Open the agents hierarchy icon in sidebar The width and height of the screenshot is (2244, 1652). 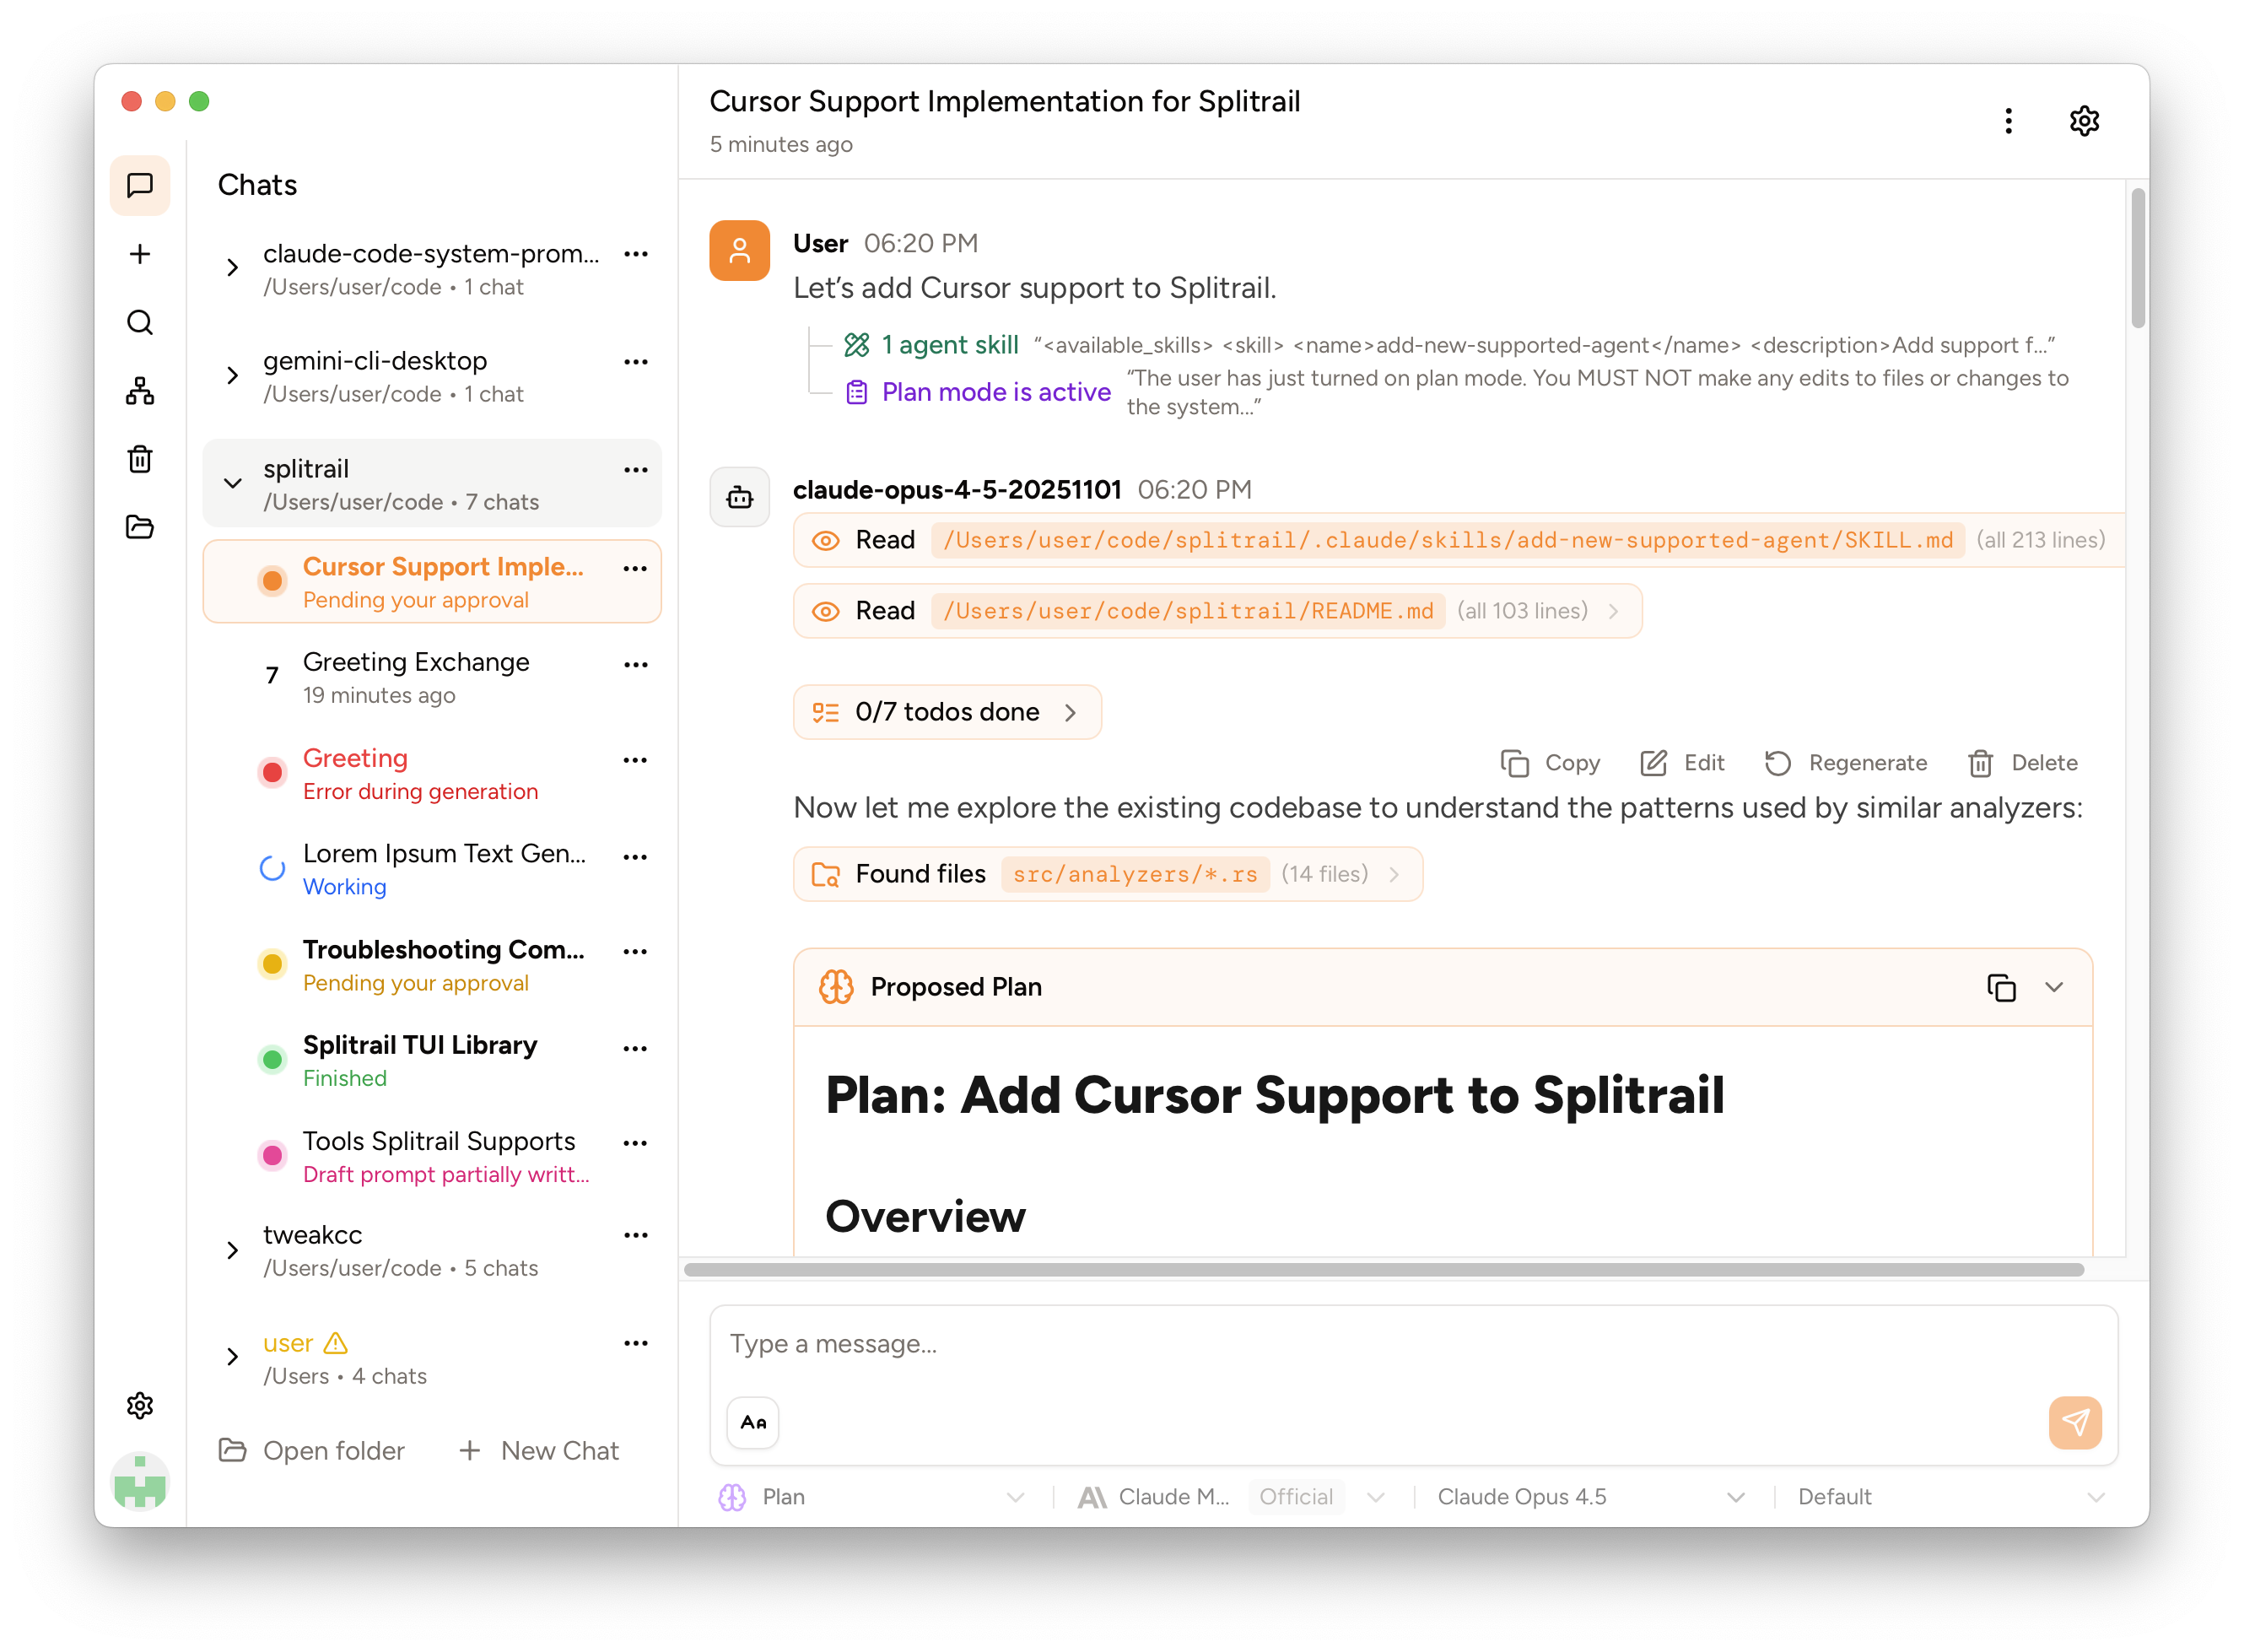pyautogui.click(x=140, y=391)
